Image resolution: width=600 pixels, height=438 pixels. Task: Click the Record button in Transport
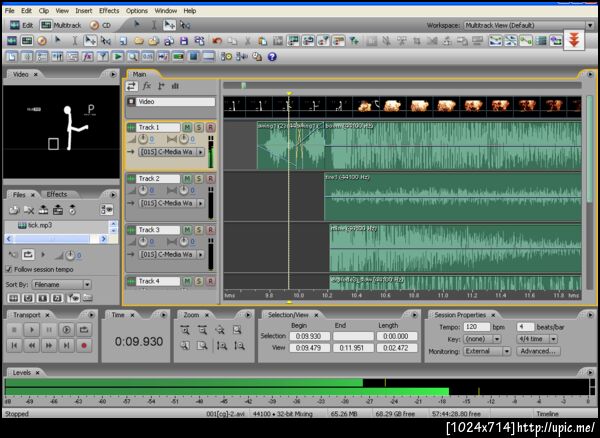[x=83, y=345]
